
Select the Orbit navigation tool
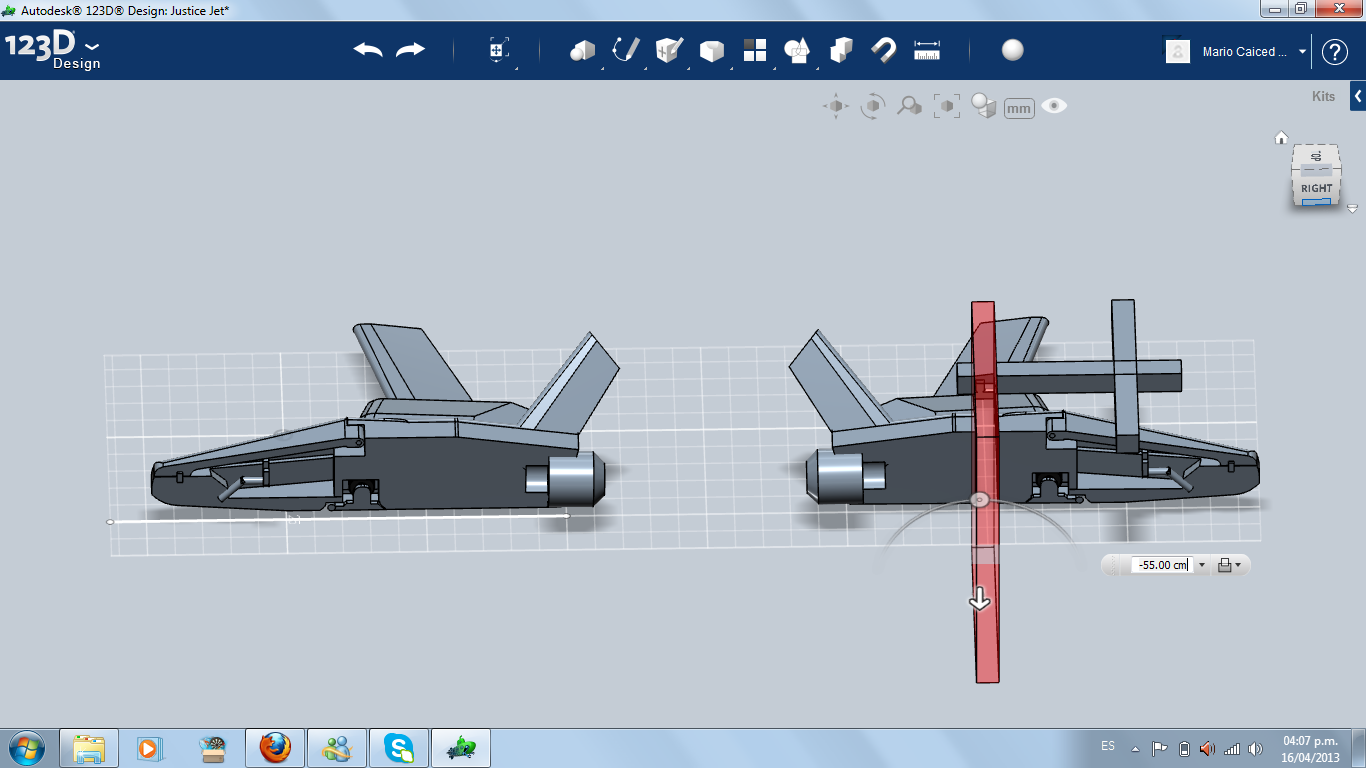tap(873, 106)
